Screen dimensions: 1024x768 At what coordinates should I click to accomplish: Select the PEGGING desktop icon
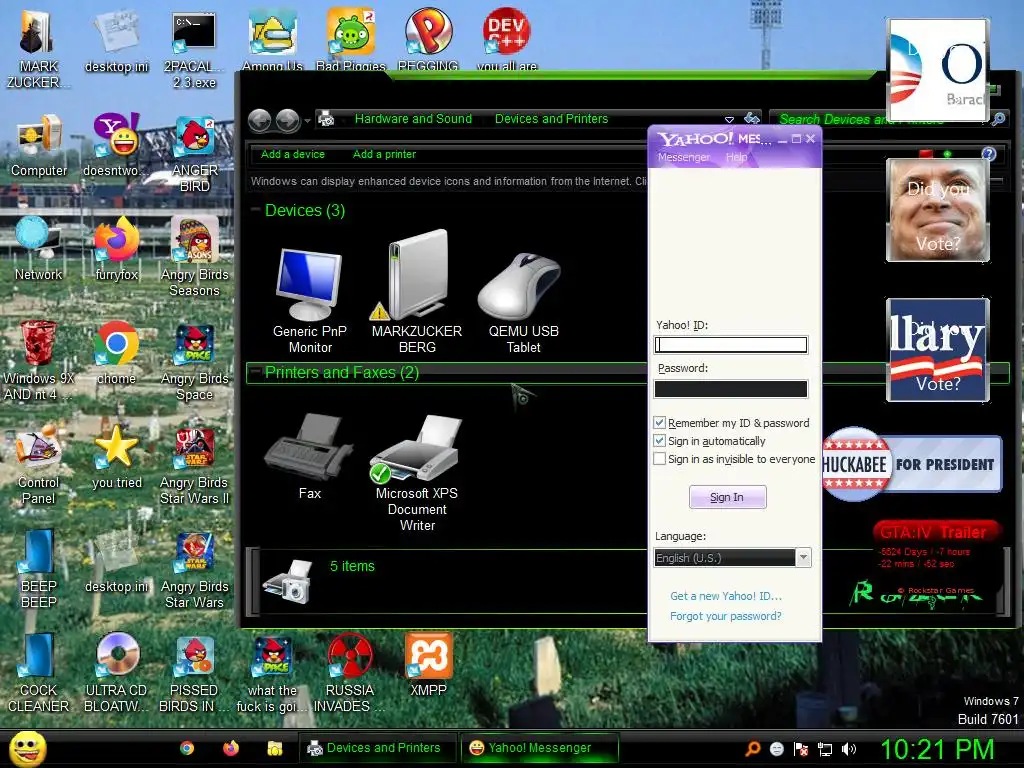point(428,39)
